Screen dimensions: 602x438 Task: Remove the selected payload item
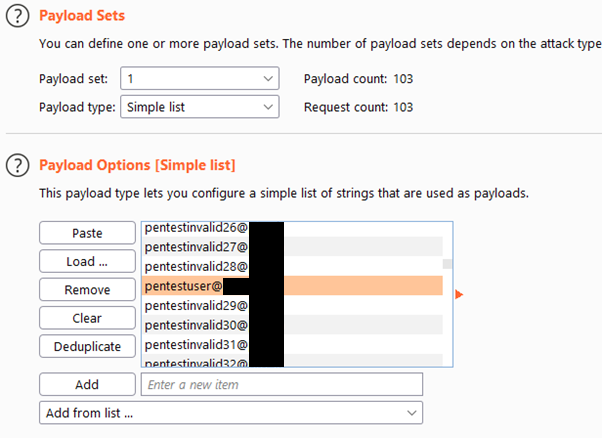point(87,290)
